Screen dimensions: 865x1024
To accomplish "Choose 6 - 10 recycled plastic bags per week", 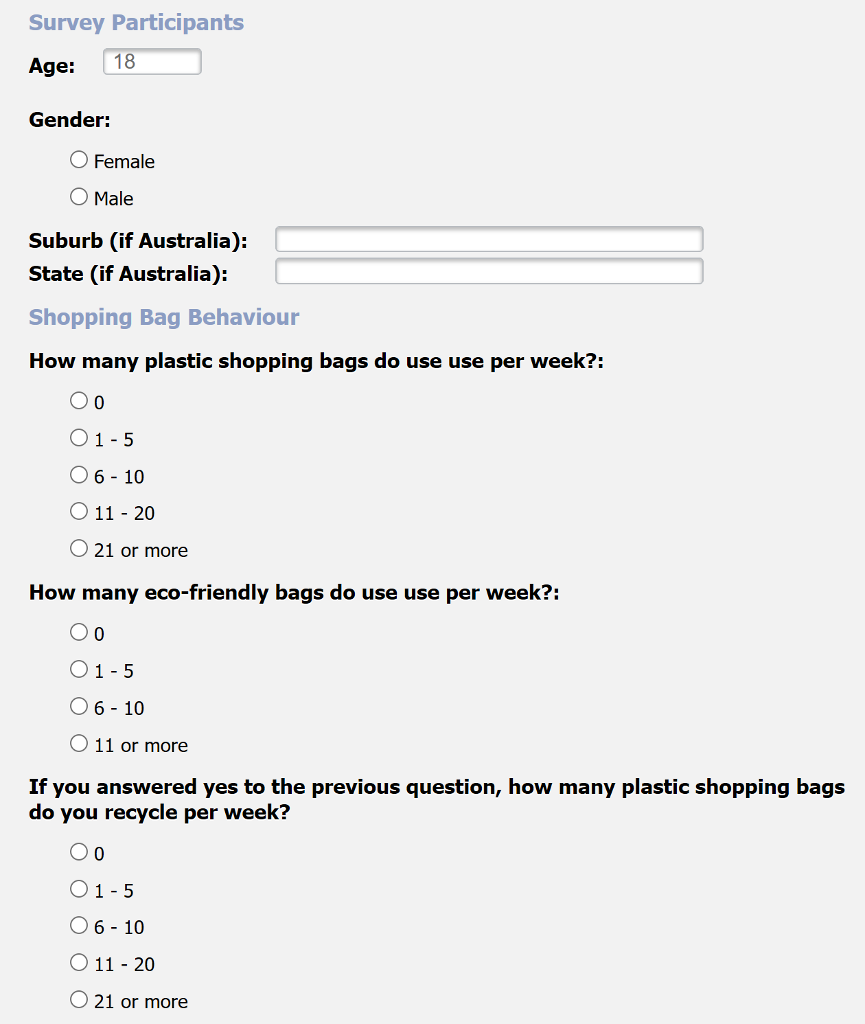I will (78, 925).
